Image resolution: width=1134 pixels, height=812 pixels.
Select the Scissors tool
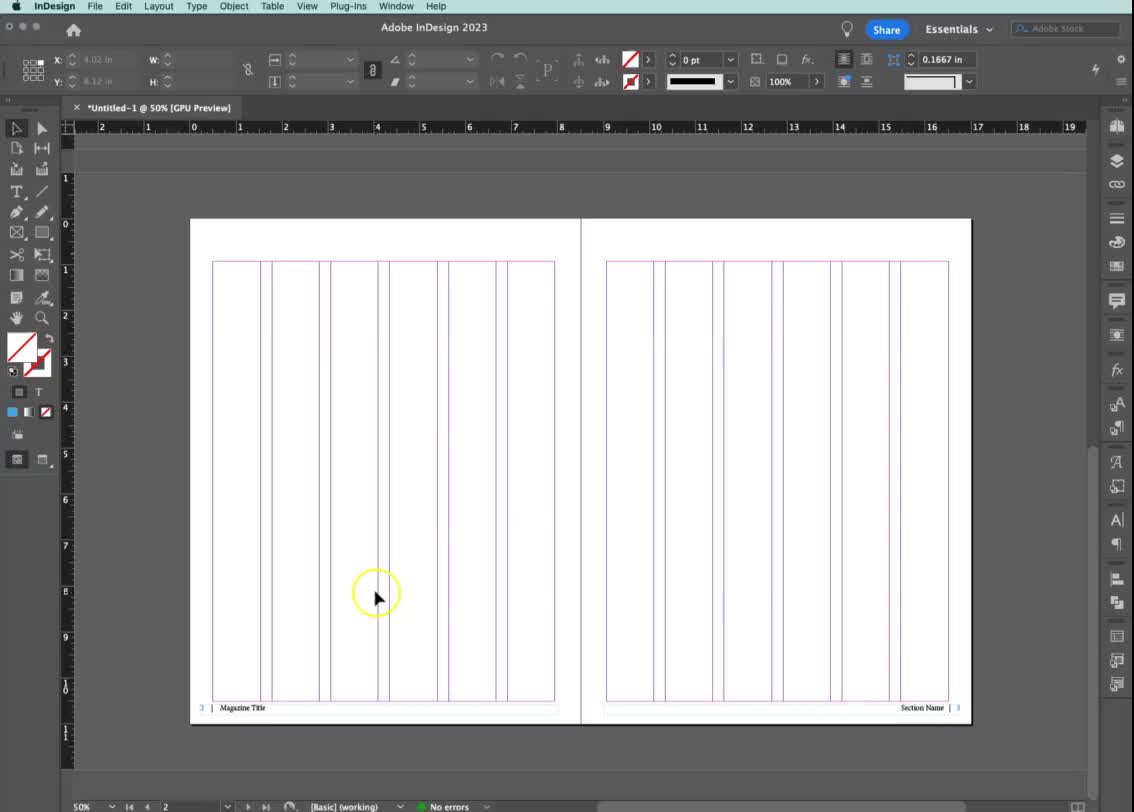tap(17, 253)
